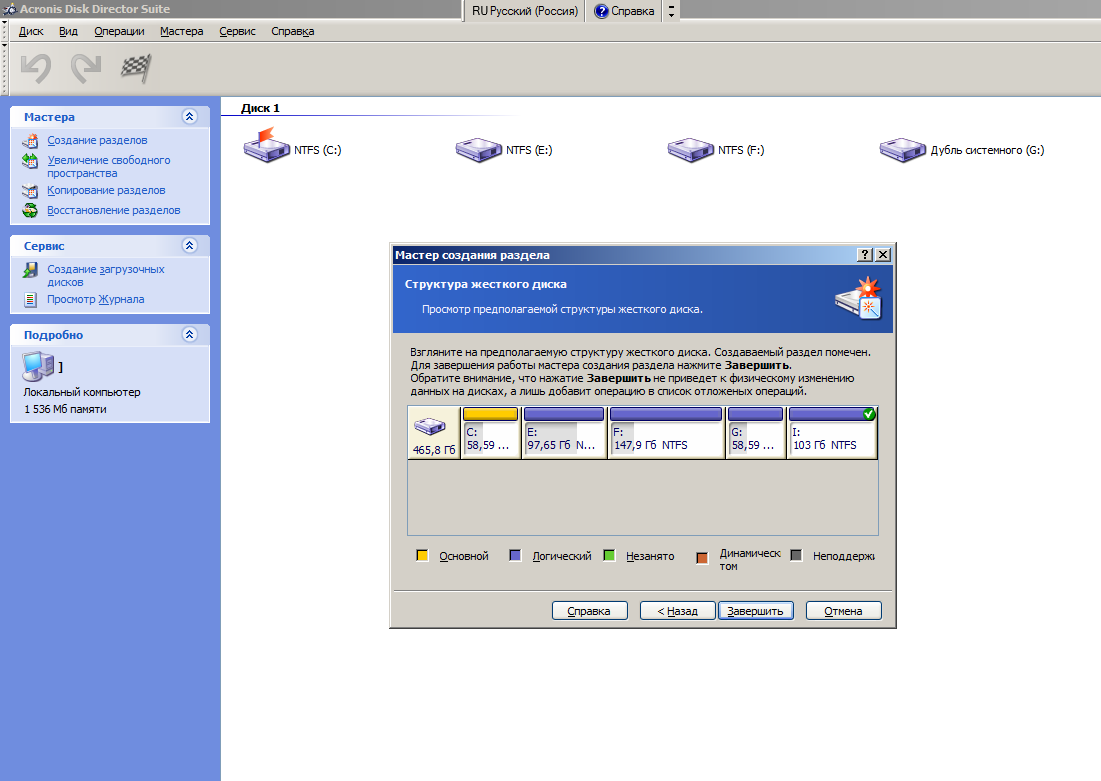Image resolution: width=1101 pixels, height=781 pixels.
Task: Collapse the Сервис sidebar panel
Action: pyautogui.click(x=189, y=245)
